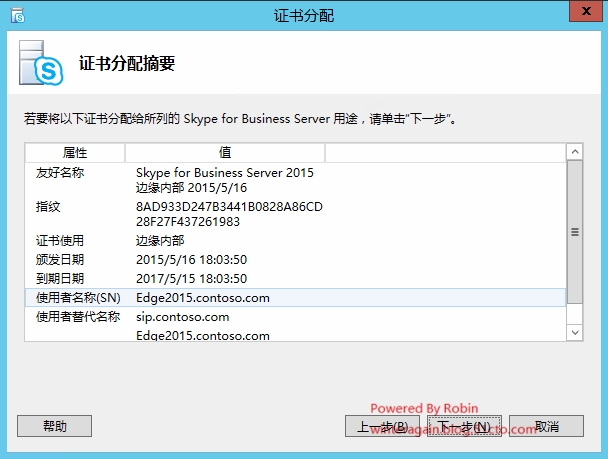The width and height of the screenshot is (608, 459).
Task: Select the 到期日期 row
Action: pyautogui.click(x=295, y=278)
